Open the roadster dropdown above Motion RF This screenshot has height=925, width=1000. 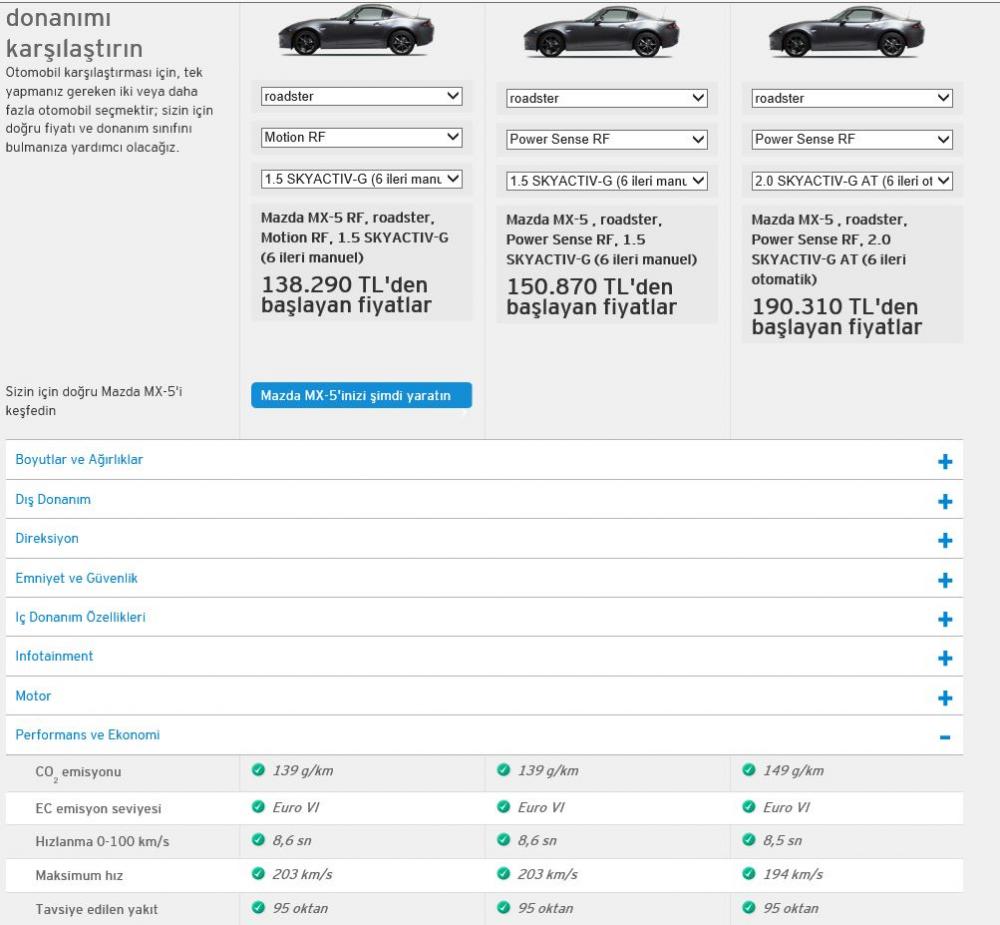(362, 96)
